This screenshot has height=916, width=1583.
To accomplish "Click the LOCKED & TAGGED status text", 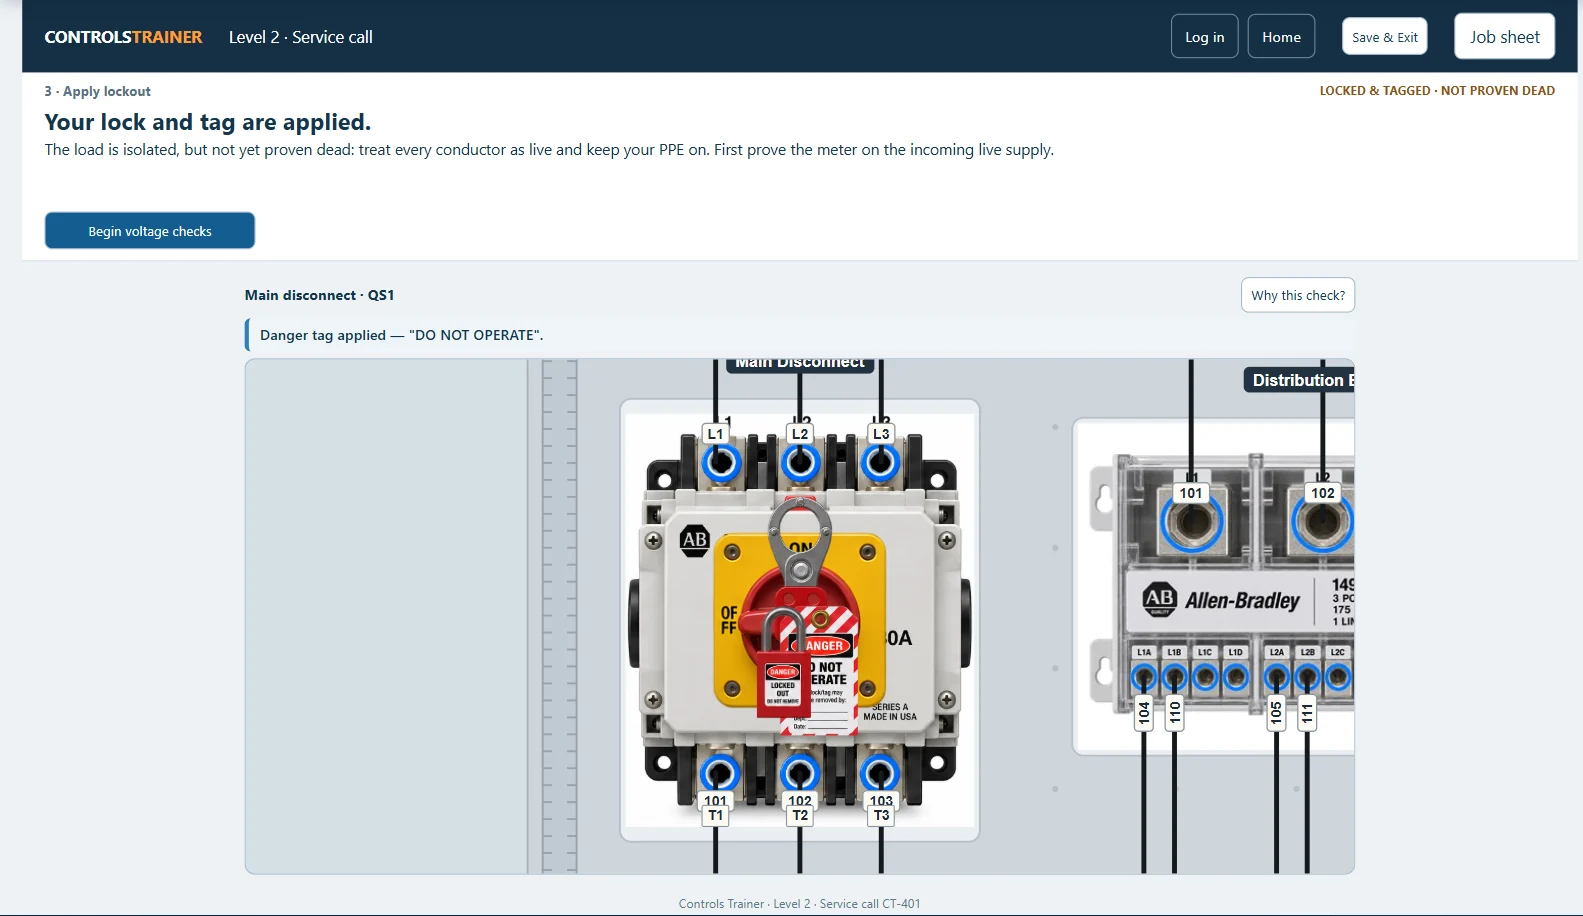I will click(x=1437, y=91).
